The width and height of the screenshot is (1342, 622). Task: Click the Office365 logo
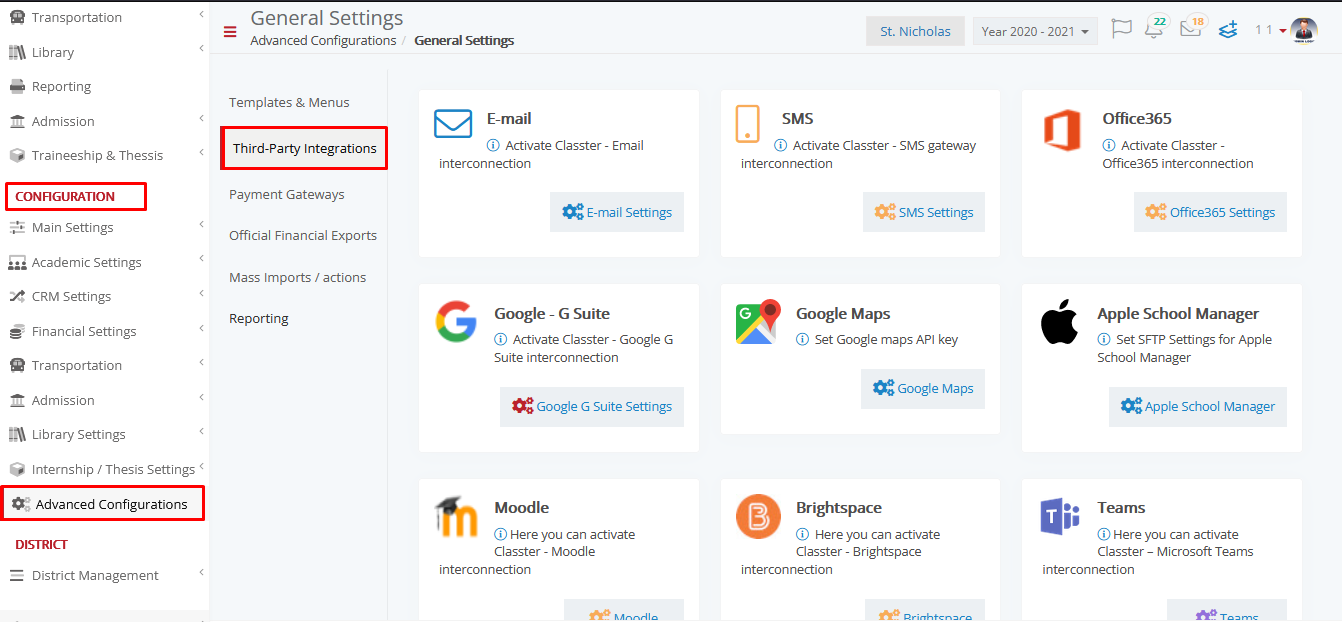1061,130
